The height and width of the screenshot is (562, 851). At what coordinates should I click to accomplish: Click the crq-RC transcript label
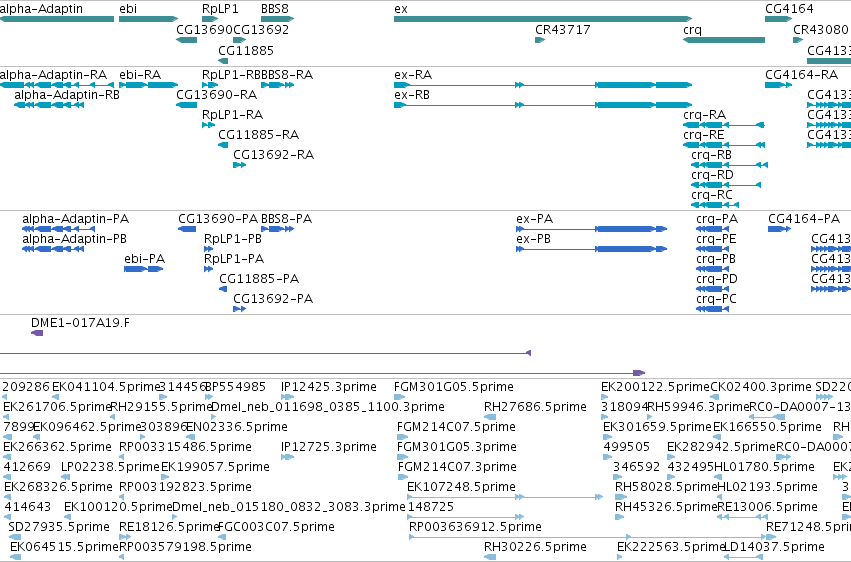coord(712,195)
